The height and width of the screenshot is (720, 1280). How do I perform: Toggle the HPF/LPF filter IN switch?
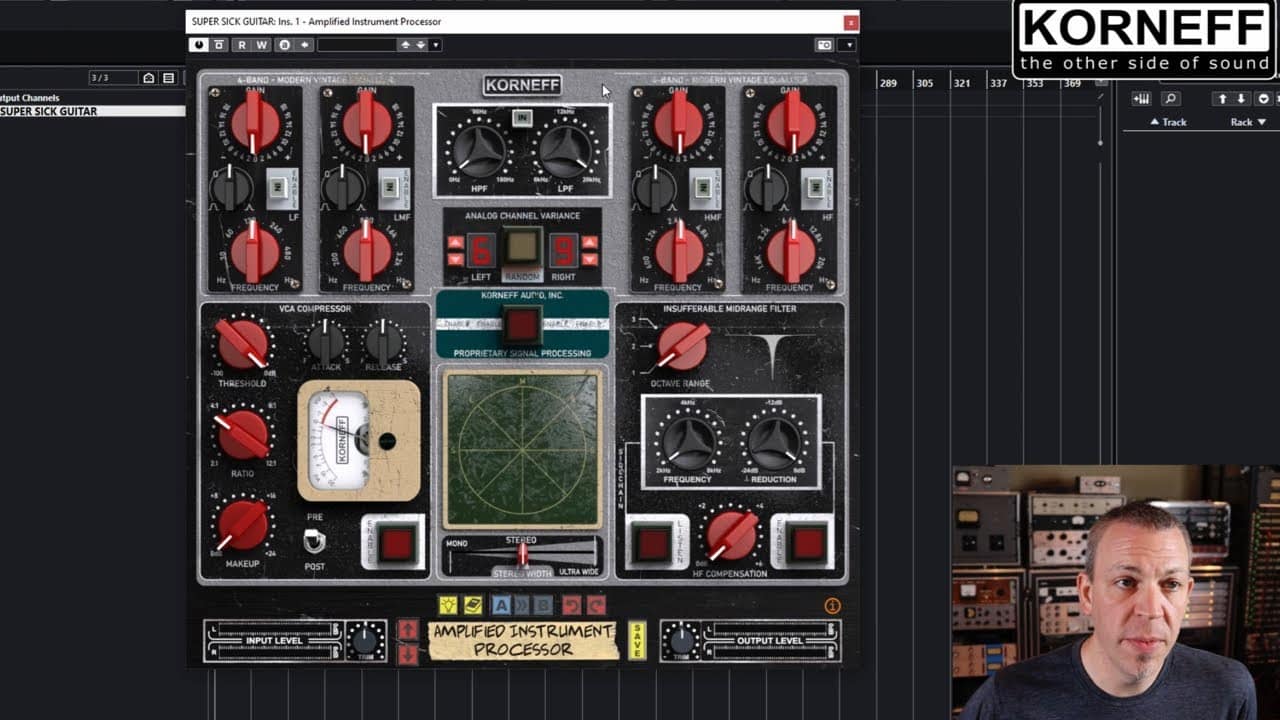click(x=521, y=118)
